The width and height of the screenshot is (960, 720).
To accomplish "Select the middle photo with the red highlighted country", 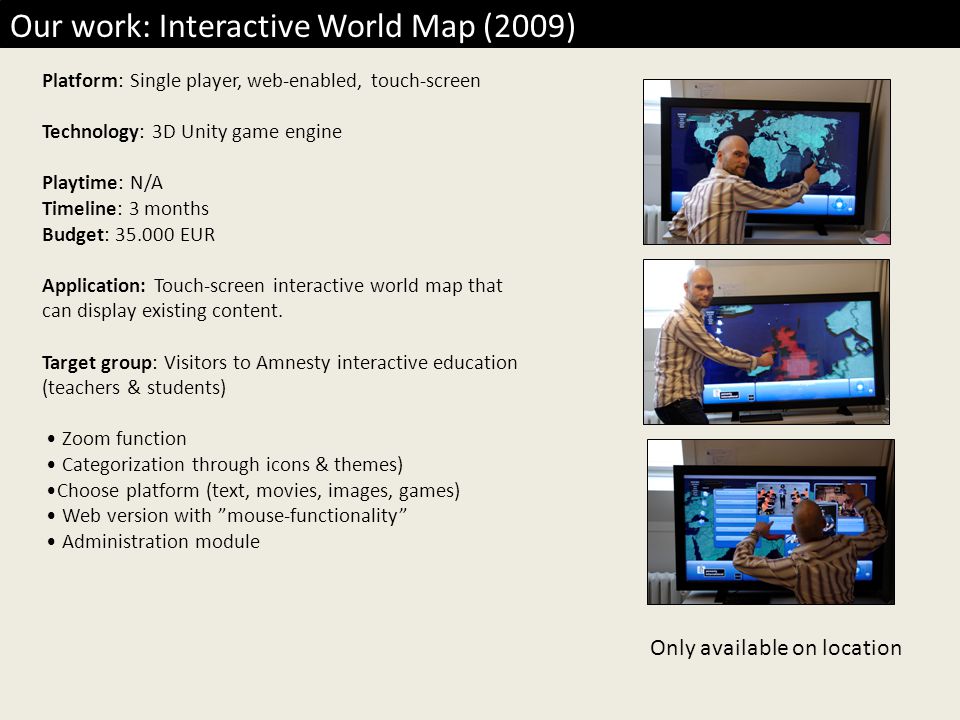I will (x=767, y=342).
